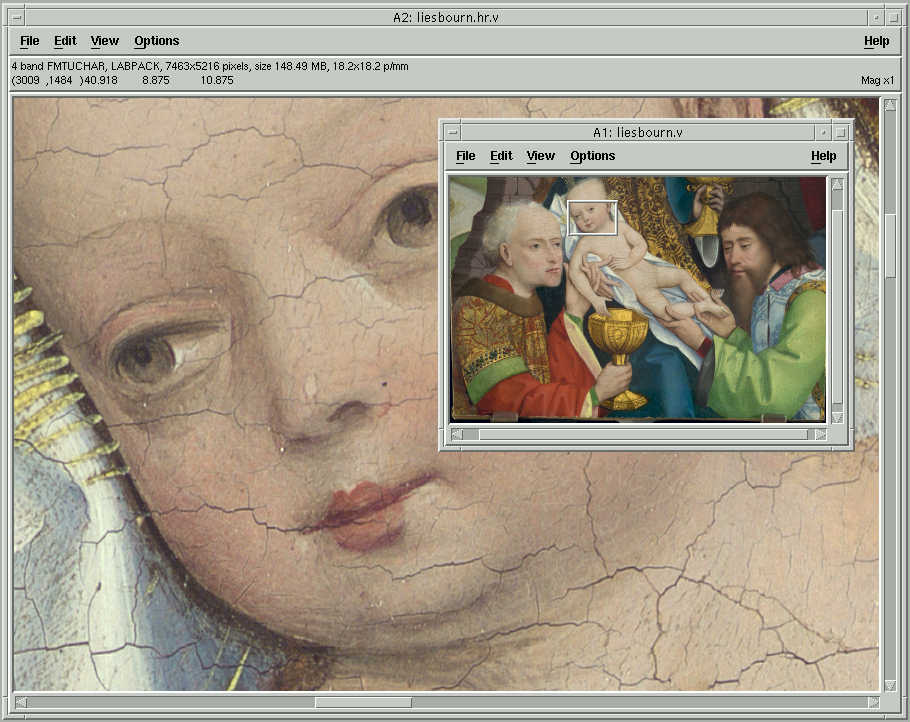This screenshot has width=910, height=722.
Task: Open the Help menu in A2 window
Action: coord(876,41)
